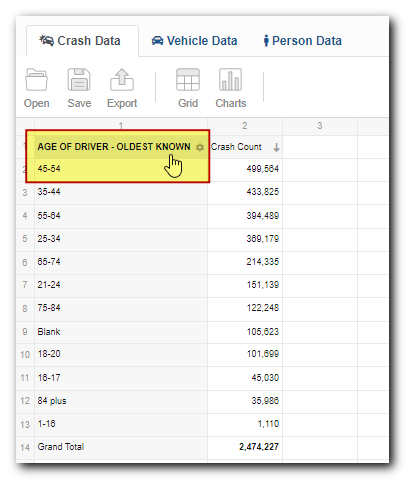Click the Save floppy disk icon
406x480 pixels.
pyautogui.click(x=79, y=80)
